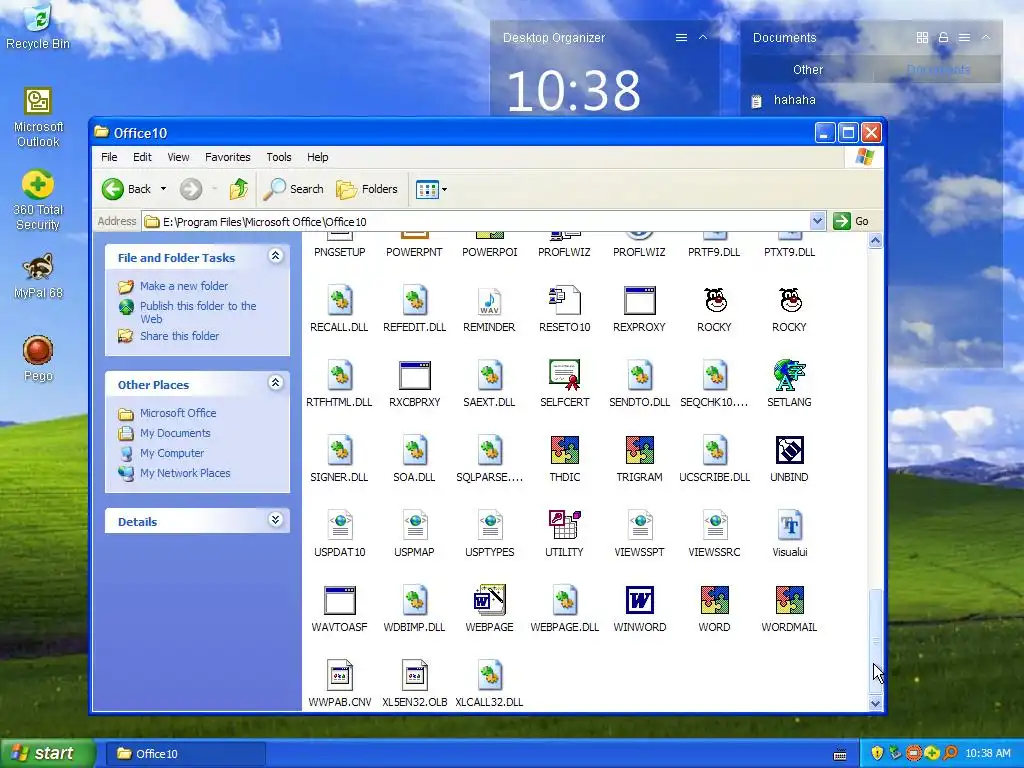
Task: Select the SETLANG icon
Action: 789,375
